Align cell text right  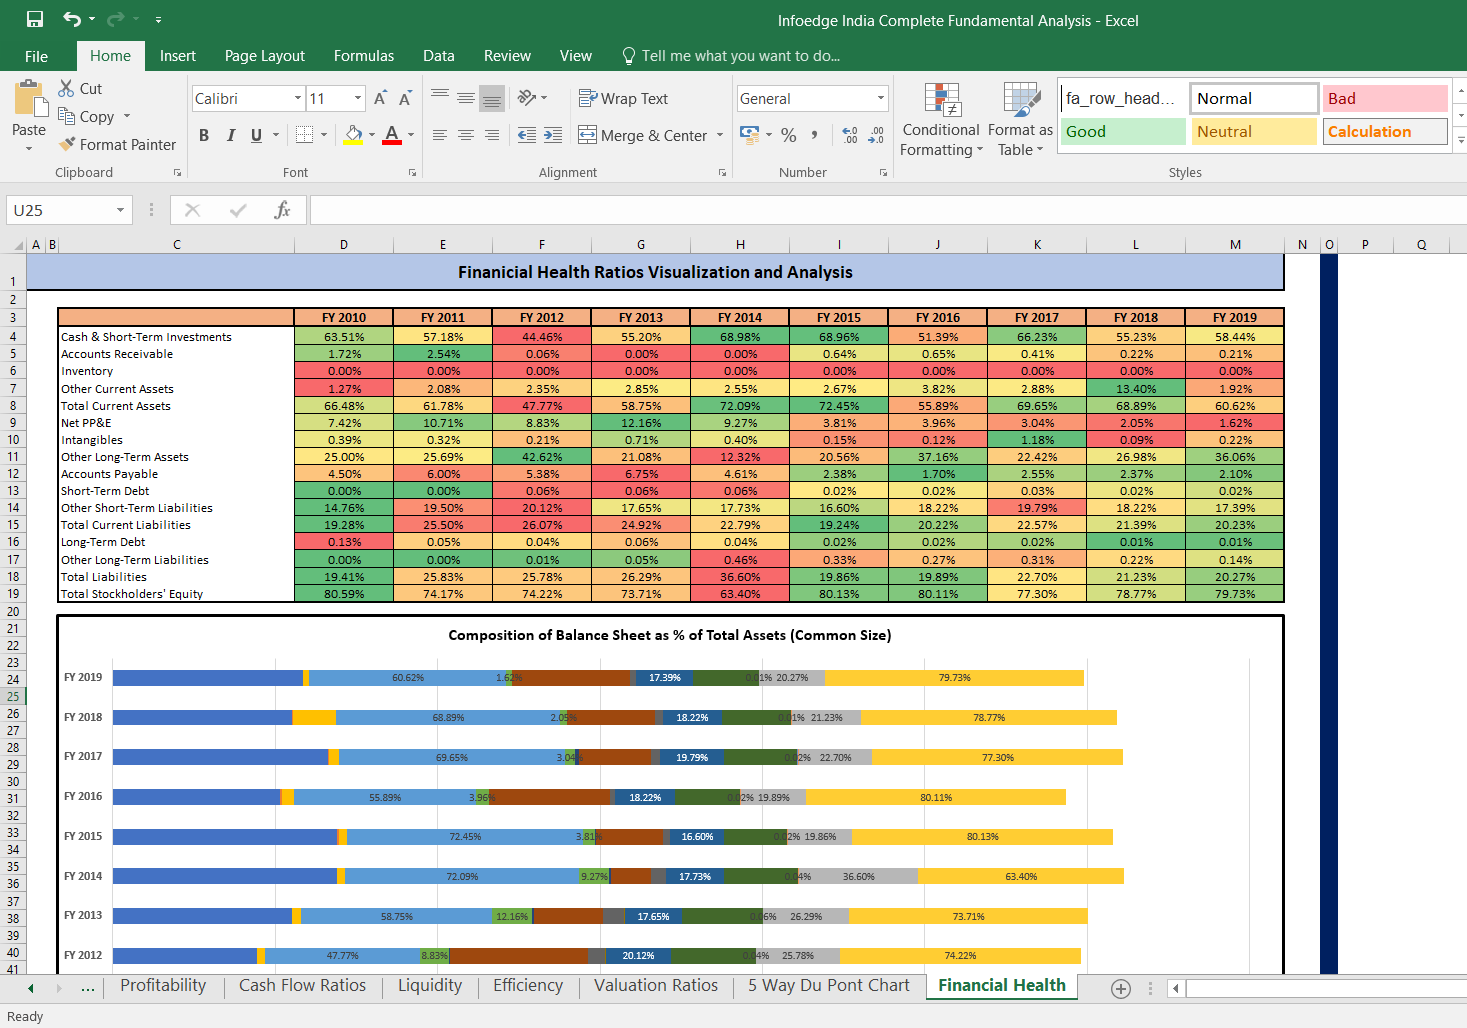pos(491,135)
